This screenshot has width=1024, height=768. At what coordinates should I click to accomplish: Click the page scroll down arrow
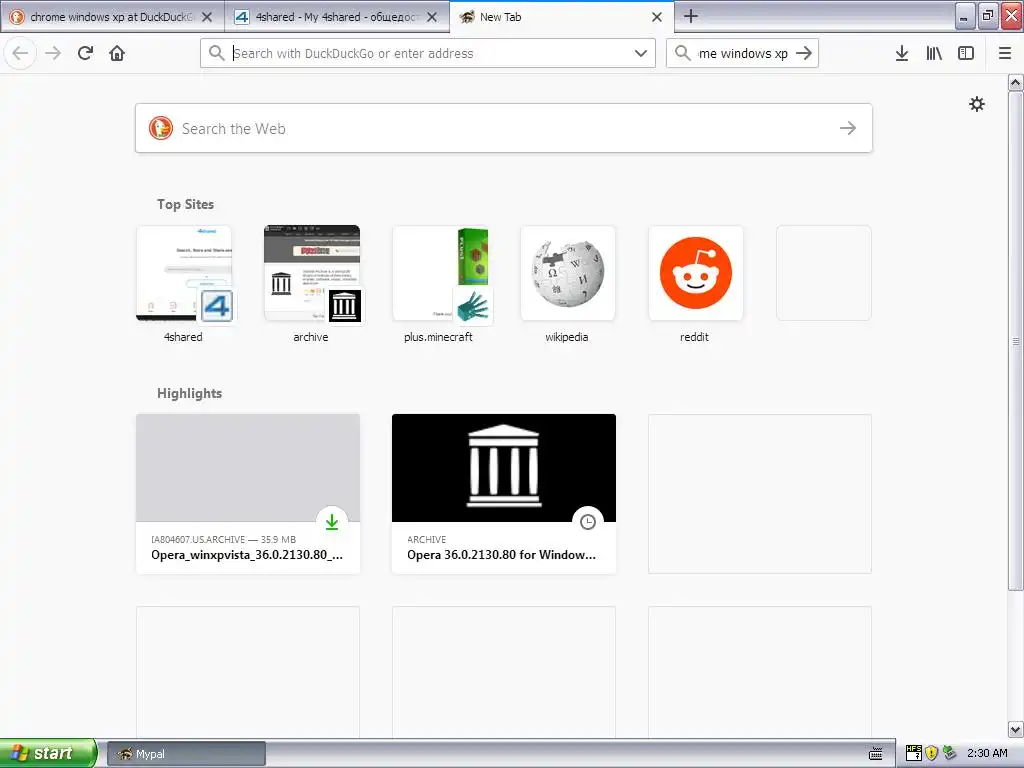click(x=1015, y=729)
